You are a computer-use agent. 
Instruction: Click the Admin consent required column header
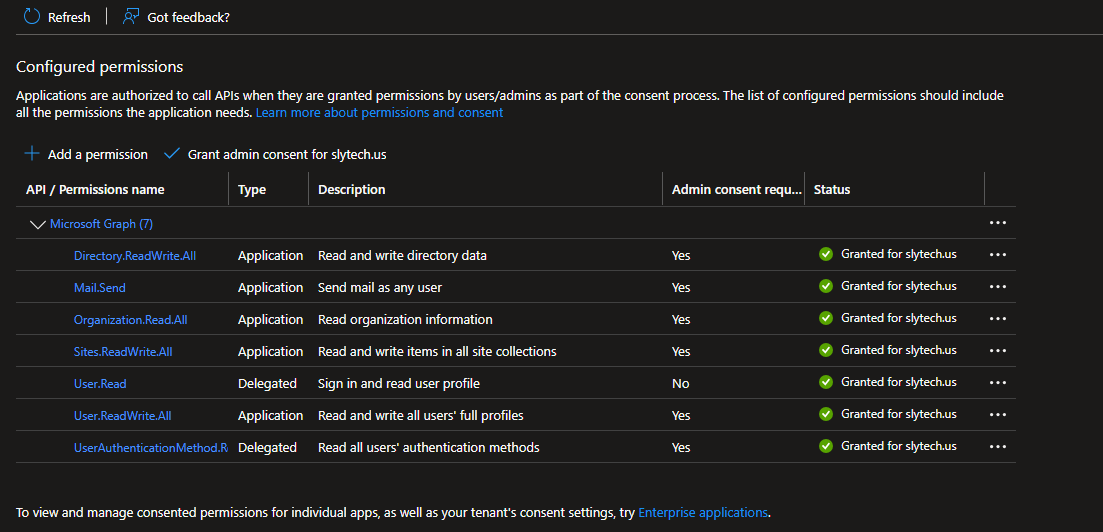(737, 189)
